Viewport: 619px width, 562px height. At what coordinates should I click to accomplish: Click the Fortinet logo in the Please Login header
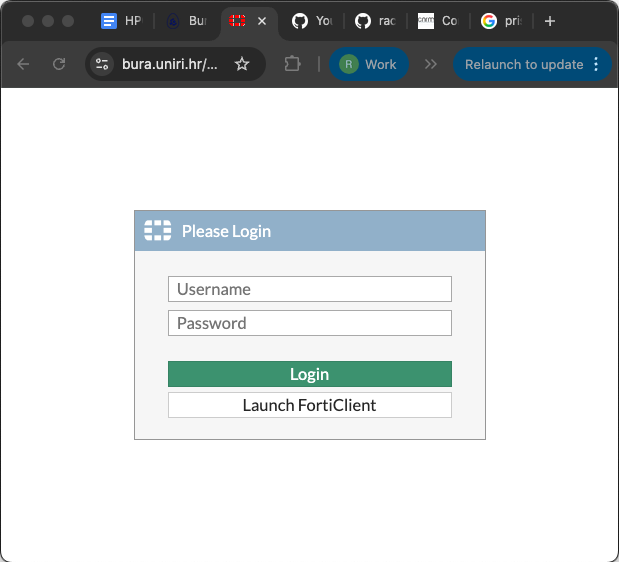pos(158,230)
